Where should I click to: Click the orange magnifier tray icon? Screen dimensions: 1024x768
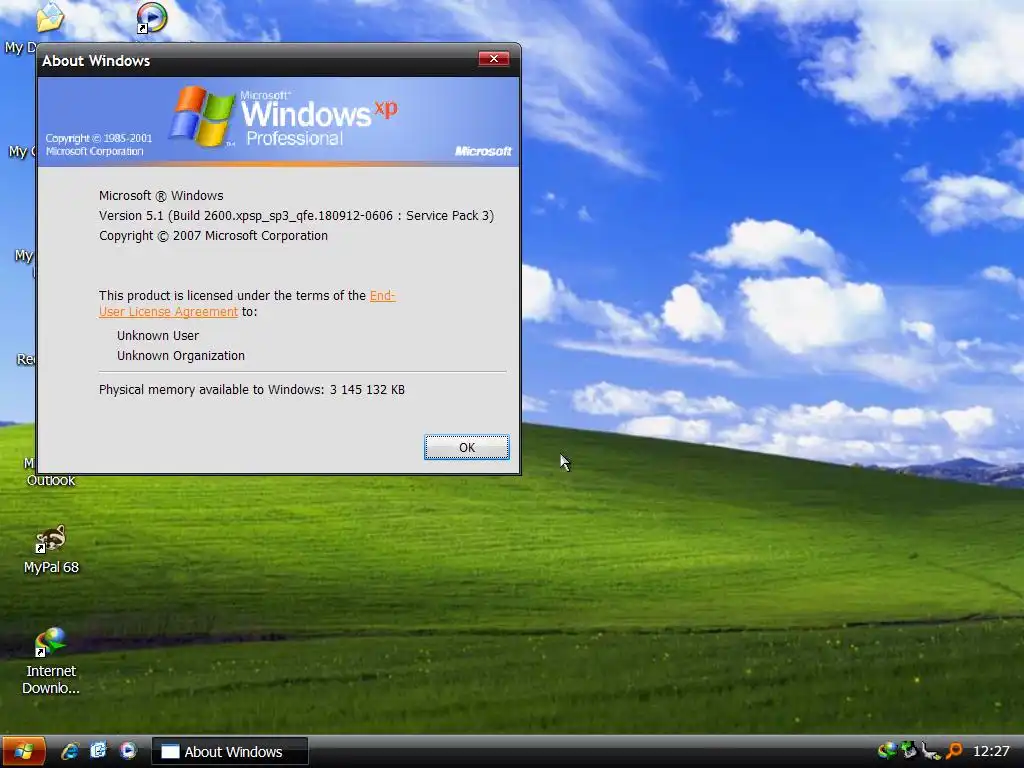[x=954, y=751]
